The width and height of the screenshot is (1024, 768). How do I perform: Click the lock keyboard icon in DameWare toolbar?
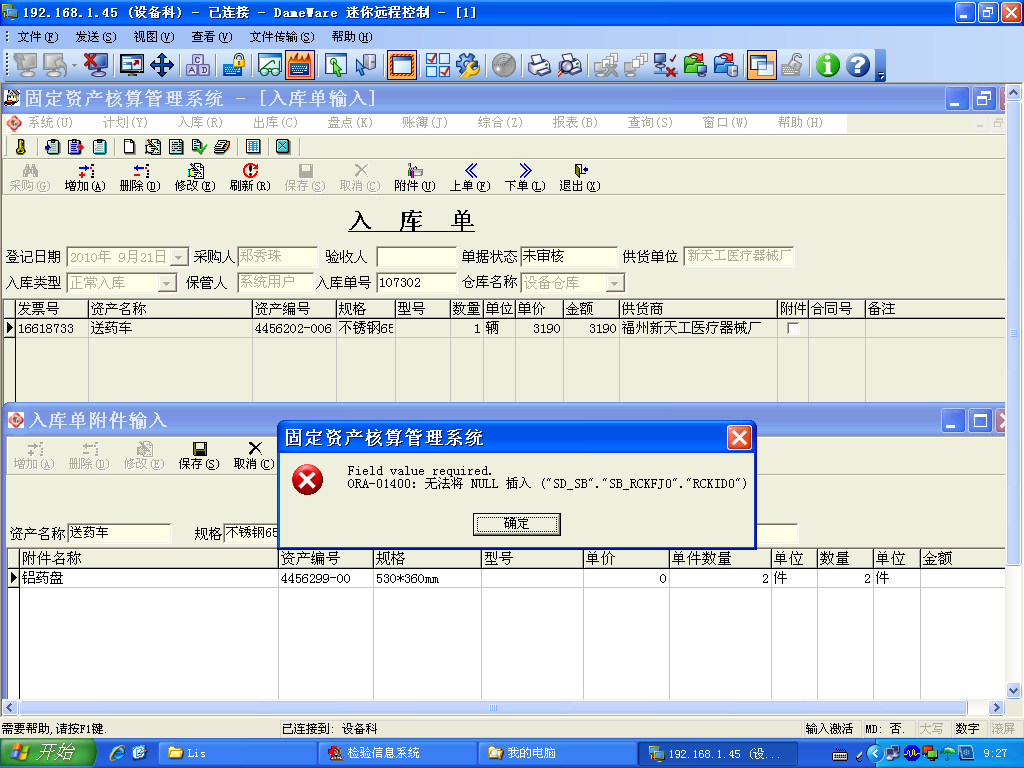(x=234, y=65)
